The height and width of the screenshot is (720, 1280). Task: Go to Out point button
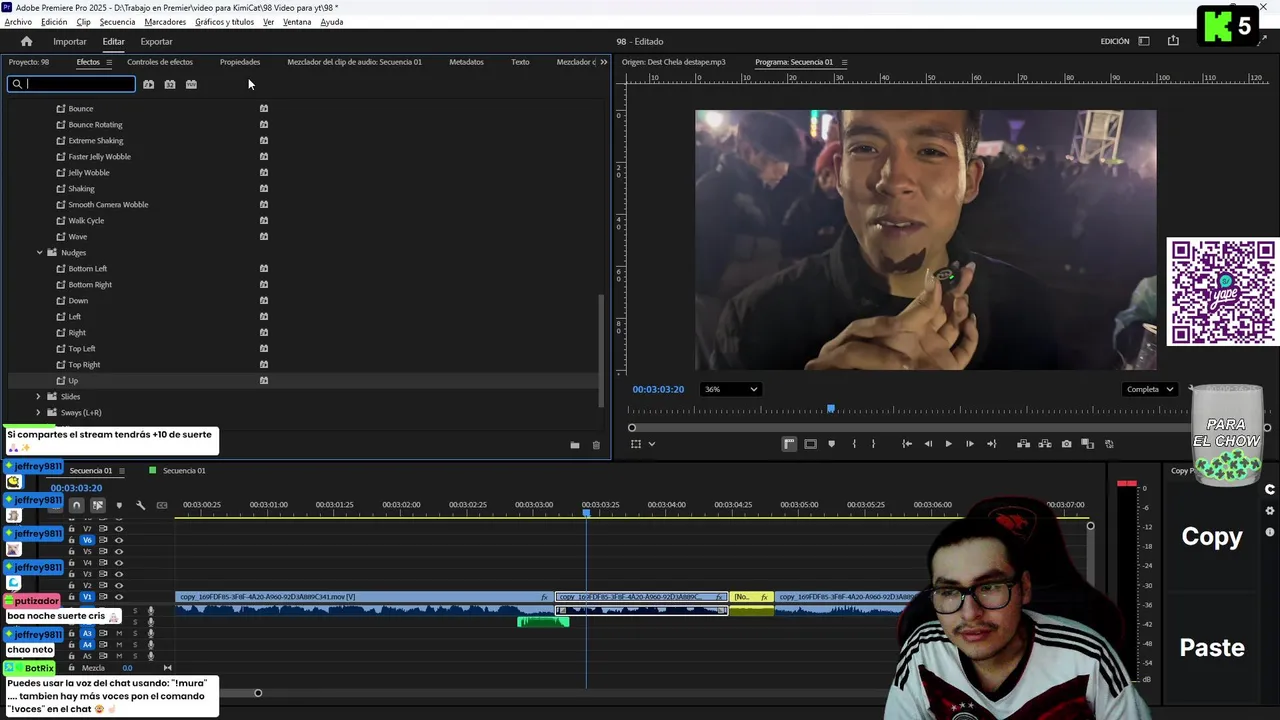point(992,444)
